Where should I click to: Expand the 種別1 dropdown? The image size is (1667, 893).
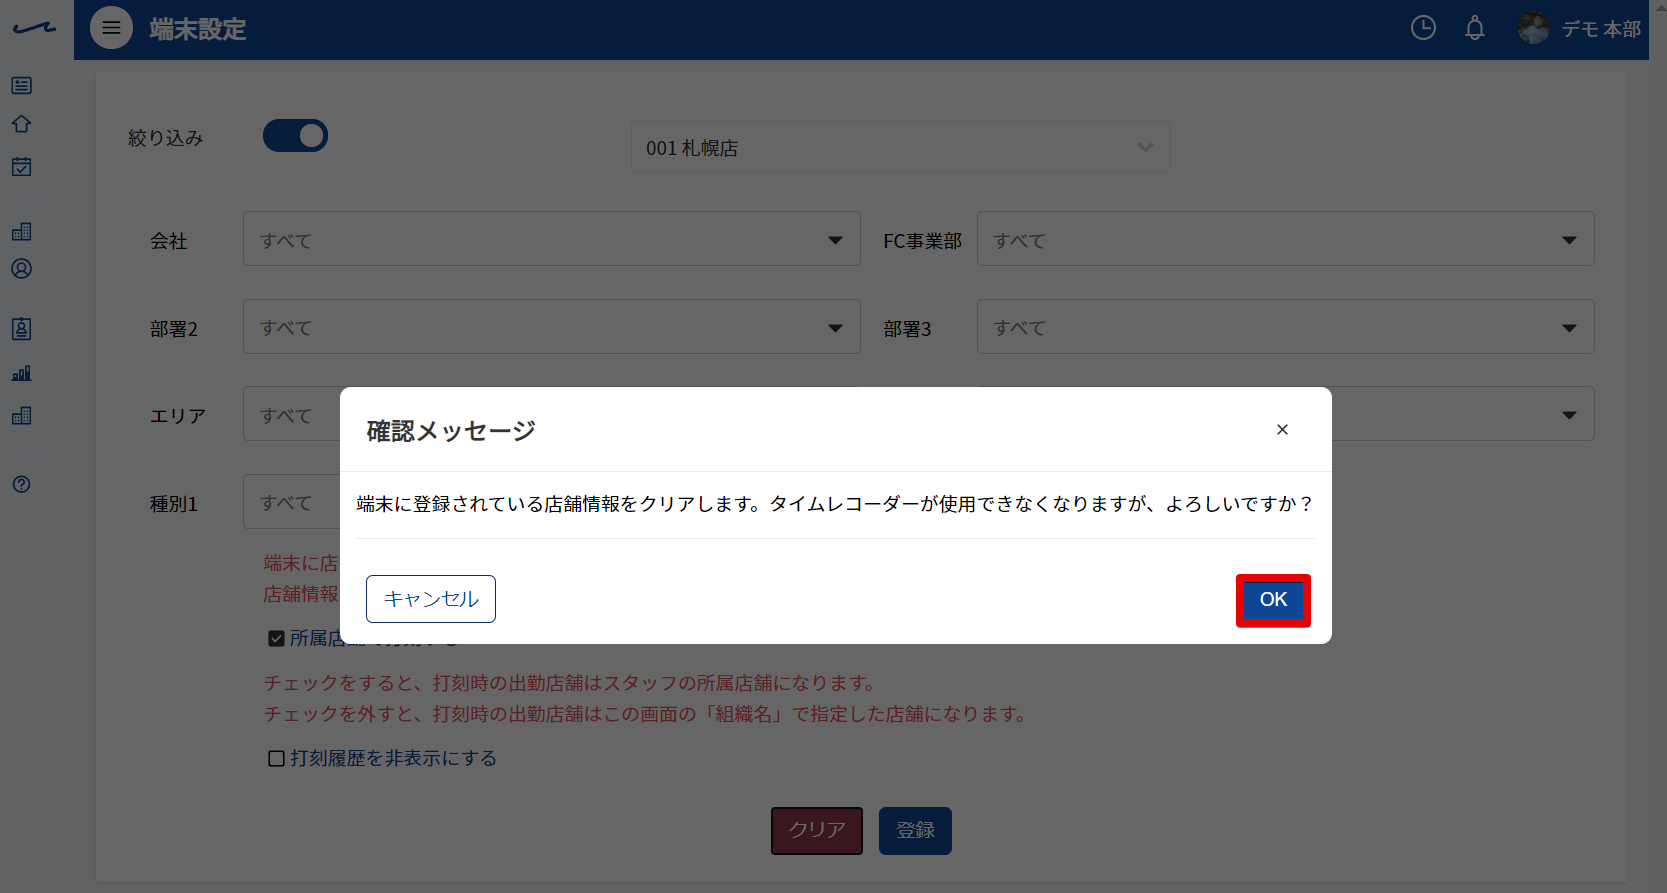[292, 502]
